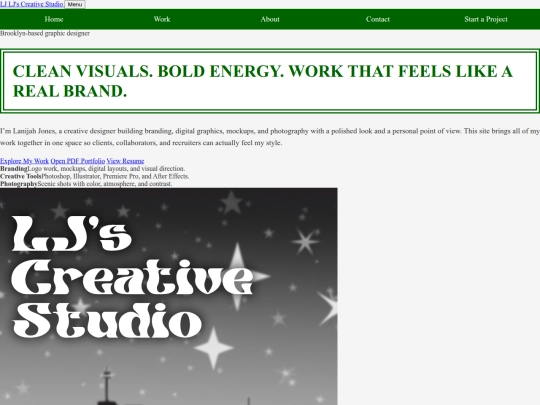Screen dimensions: 540x405
Task: Open the Contact navigation link
Action: click(378, 19)
